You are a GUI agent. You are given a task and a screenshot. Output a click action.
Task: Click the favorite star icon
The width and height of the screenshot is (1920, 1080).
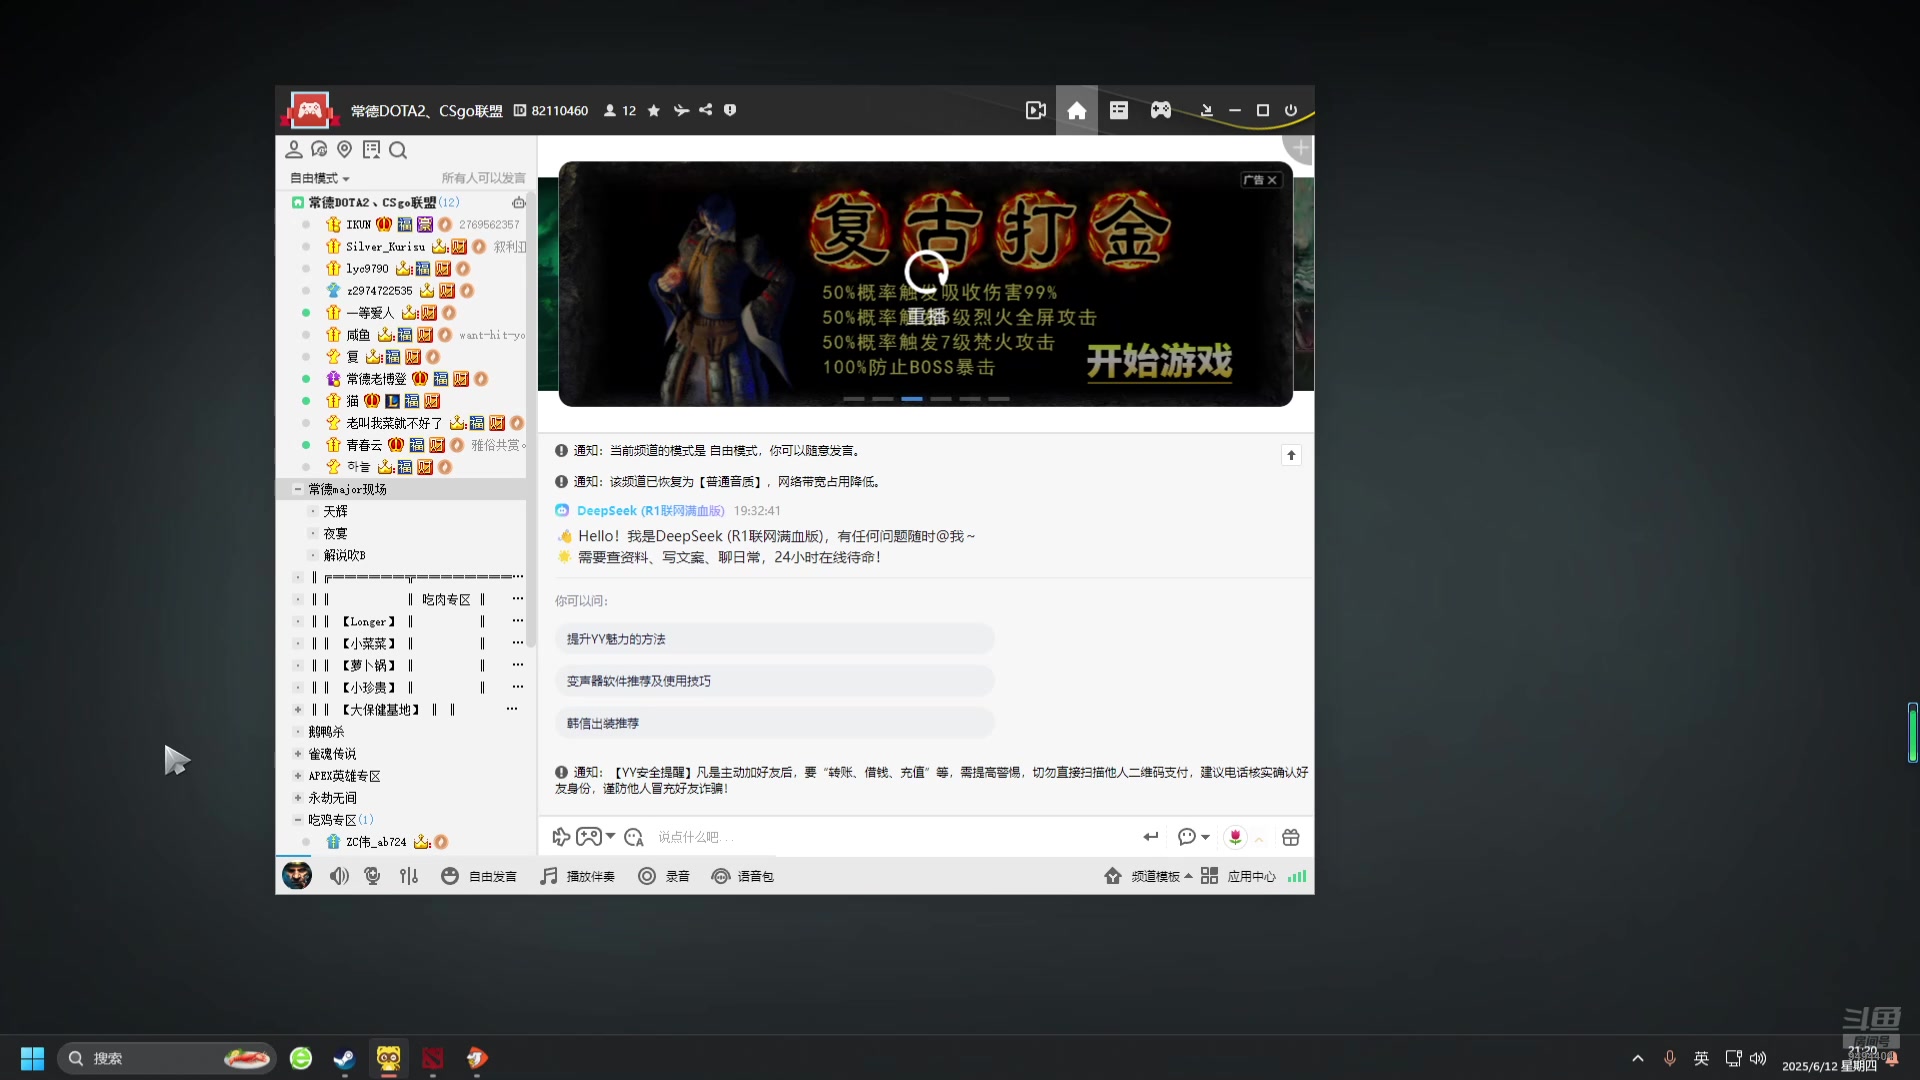pyautogui.click(x=654, y=111)
